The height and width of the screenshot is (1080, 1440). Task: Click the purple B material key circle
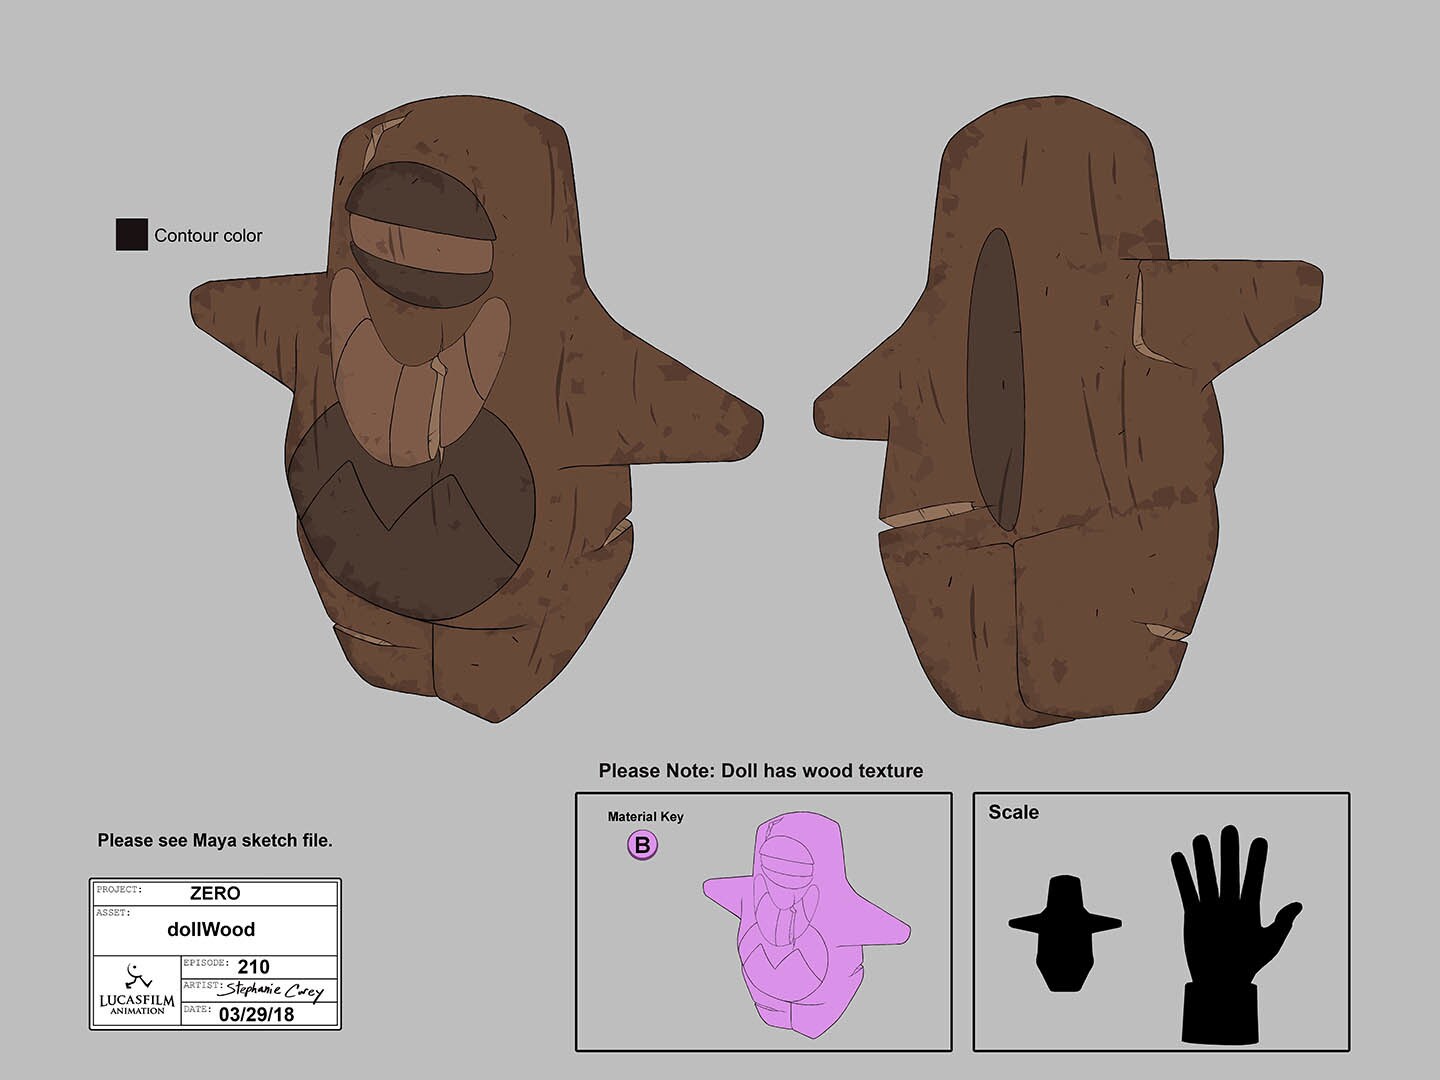coord(642,846)
